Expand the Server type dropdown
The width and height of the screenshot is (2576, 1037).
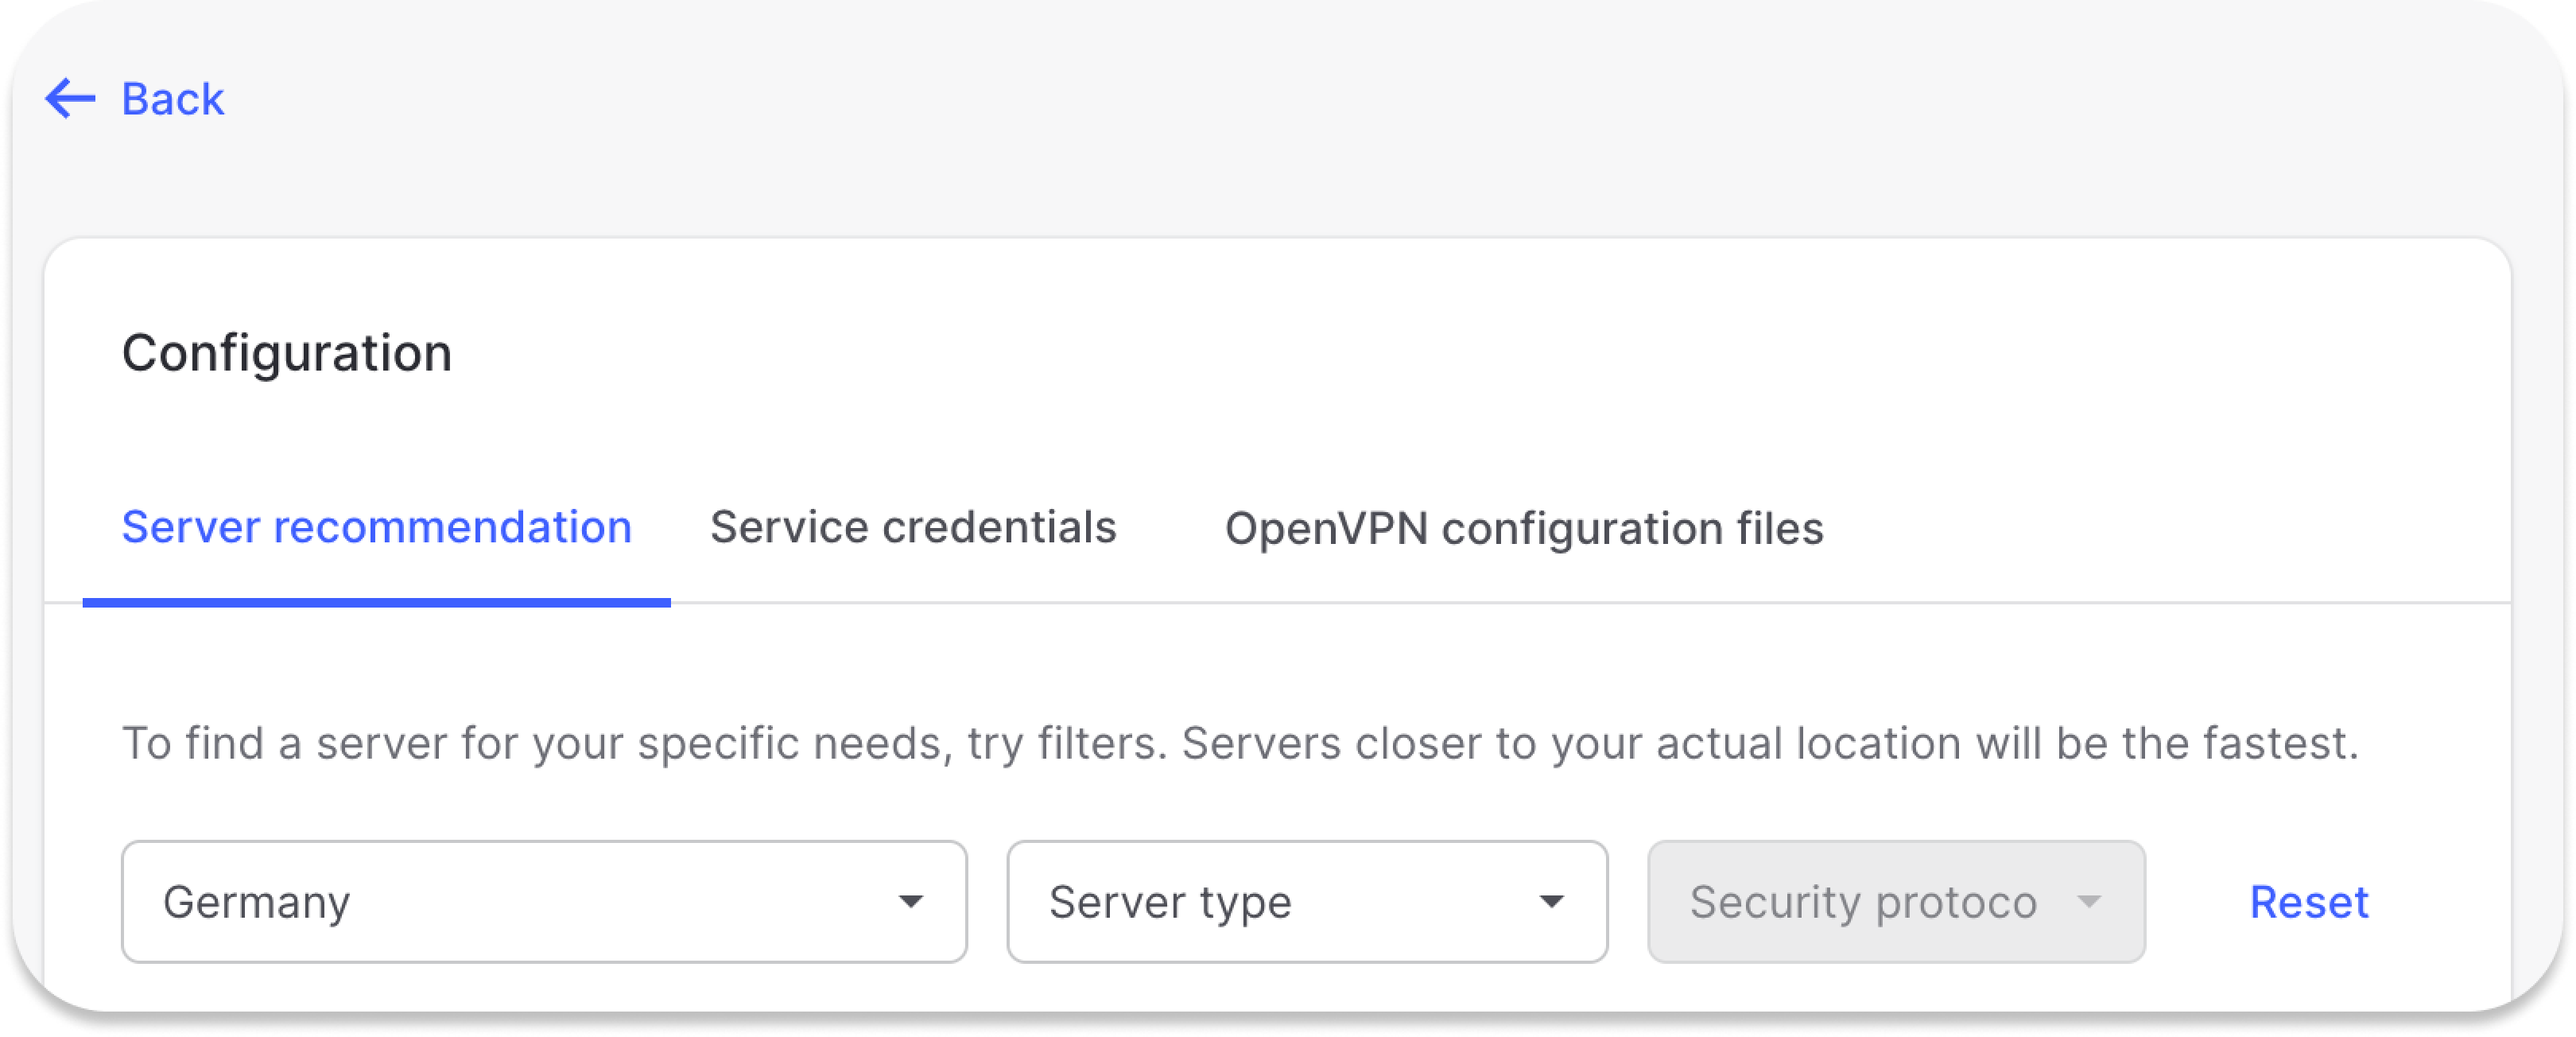pyautogui.click(x=1306, y=901)
